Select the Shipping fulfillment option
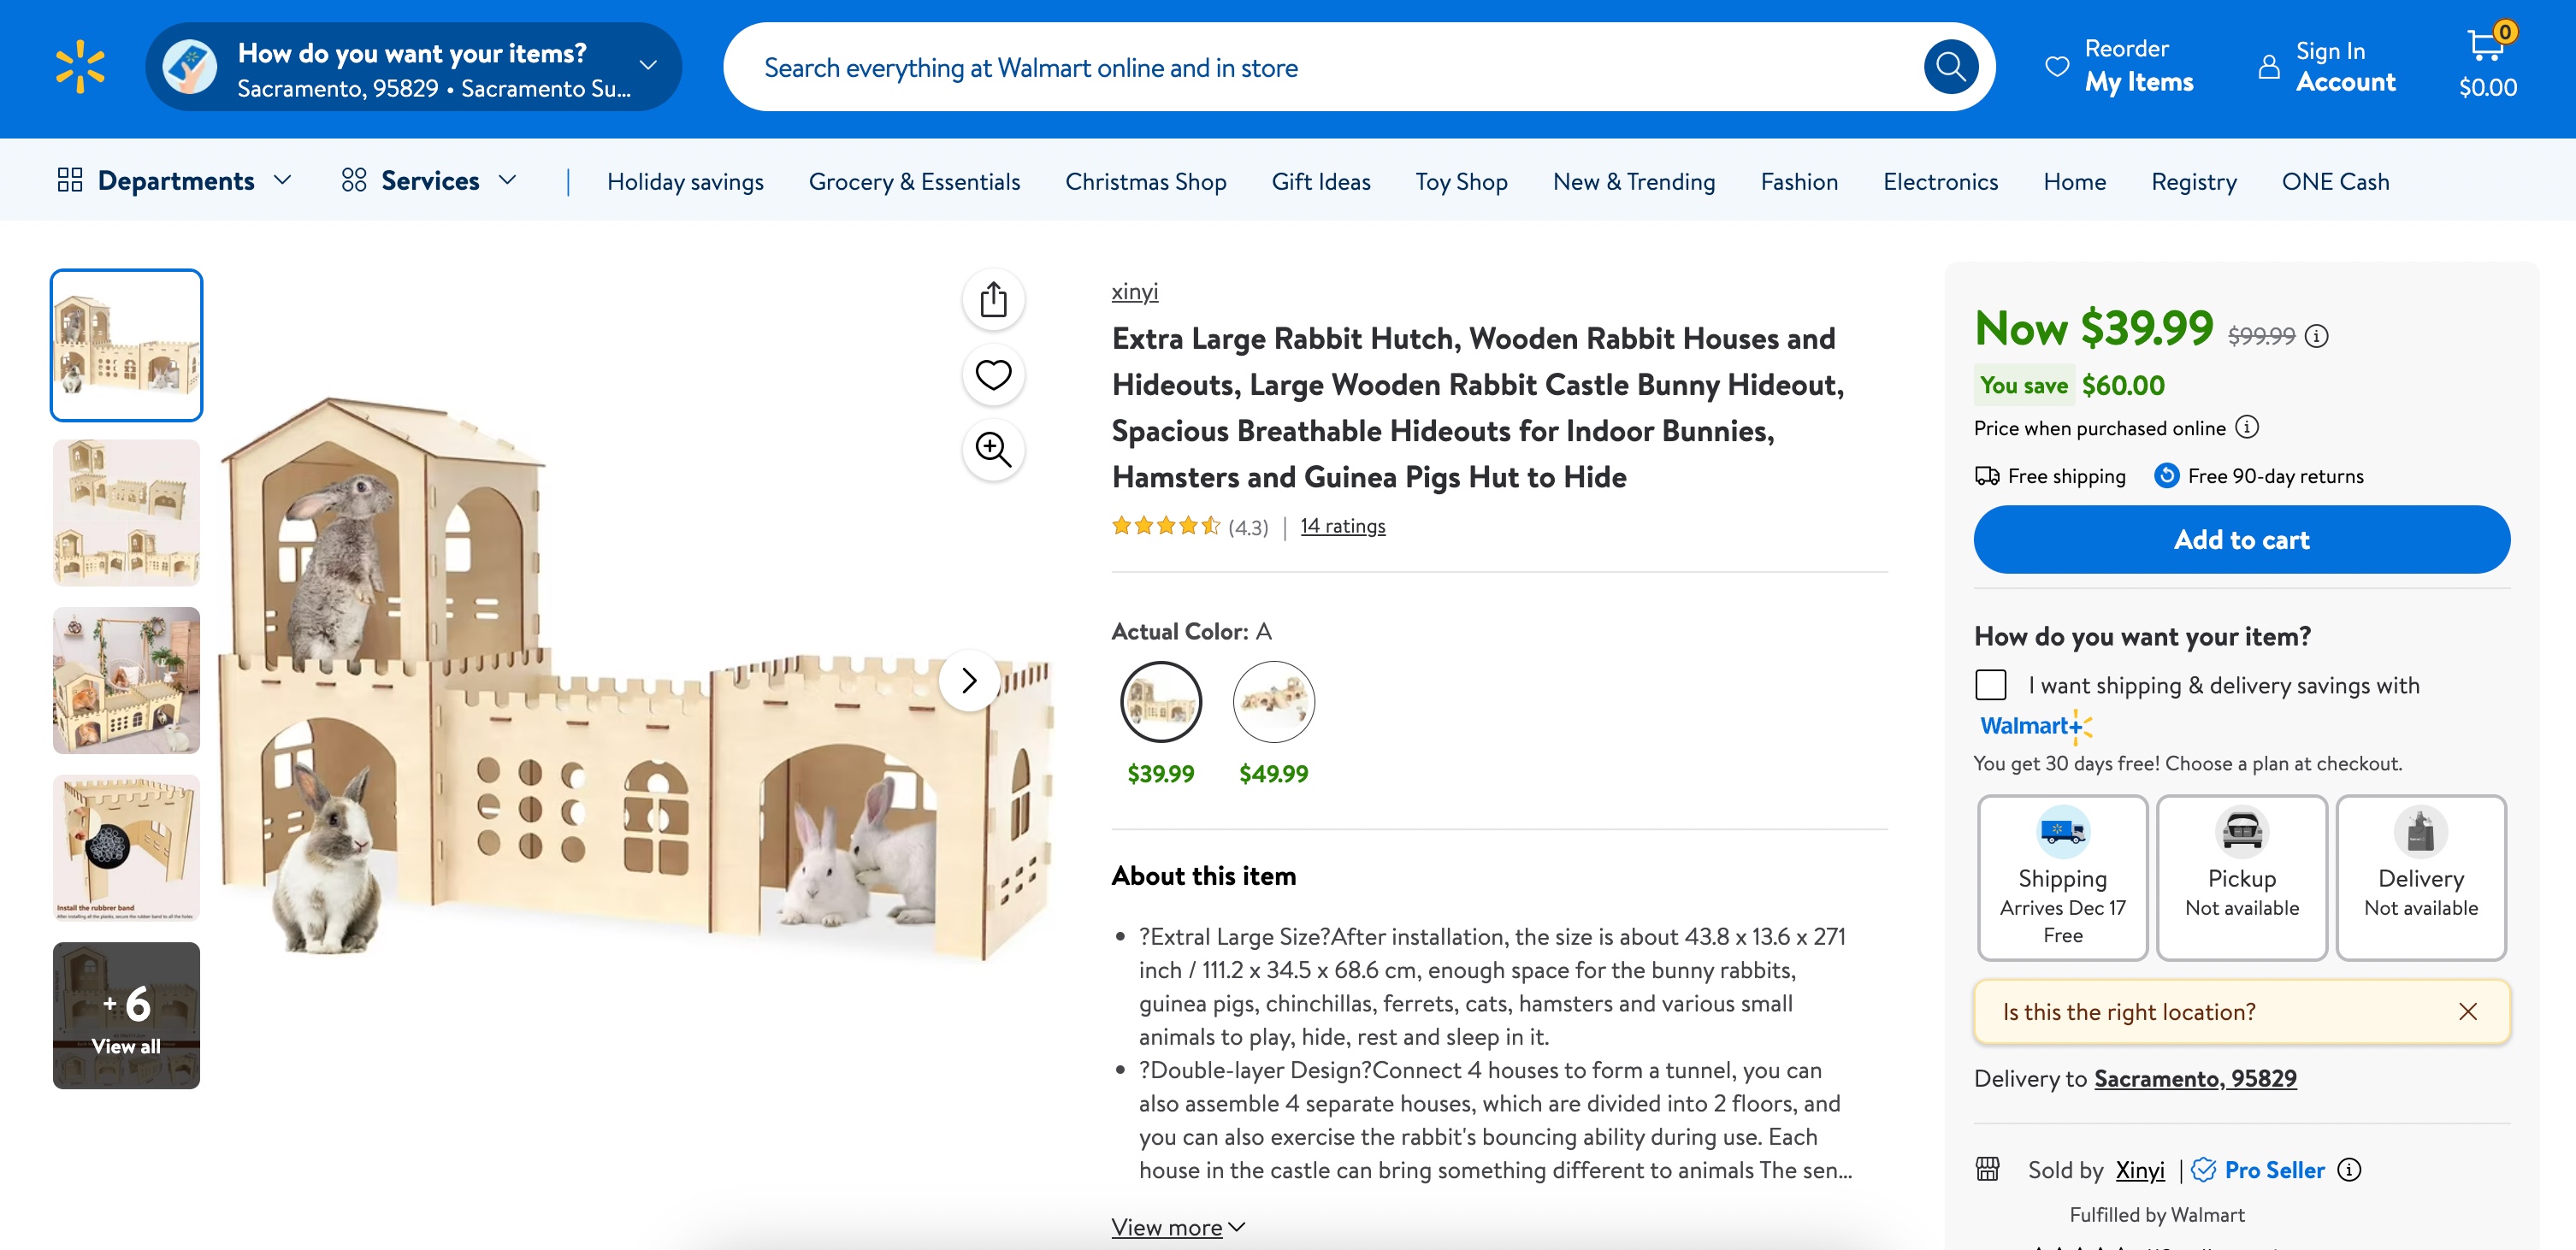Viewport: 2576px width, 1250px height. [2062, 877]
